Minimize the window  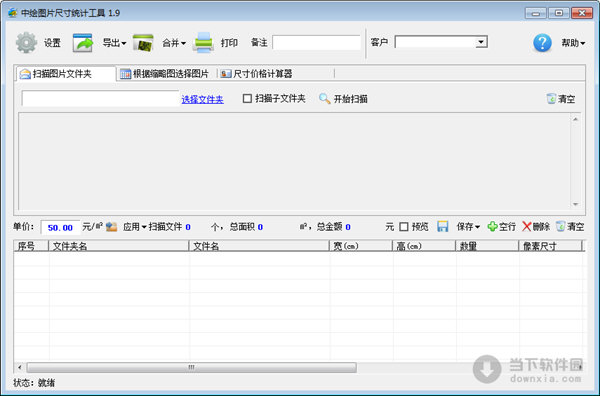536,13
